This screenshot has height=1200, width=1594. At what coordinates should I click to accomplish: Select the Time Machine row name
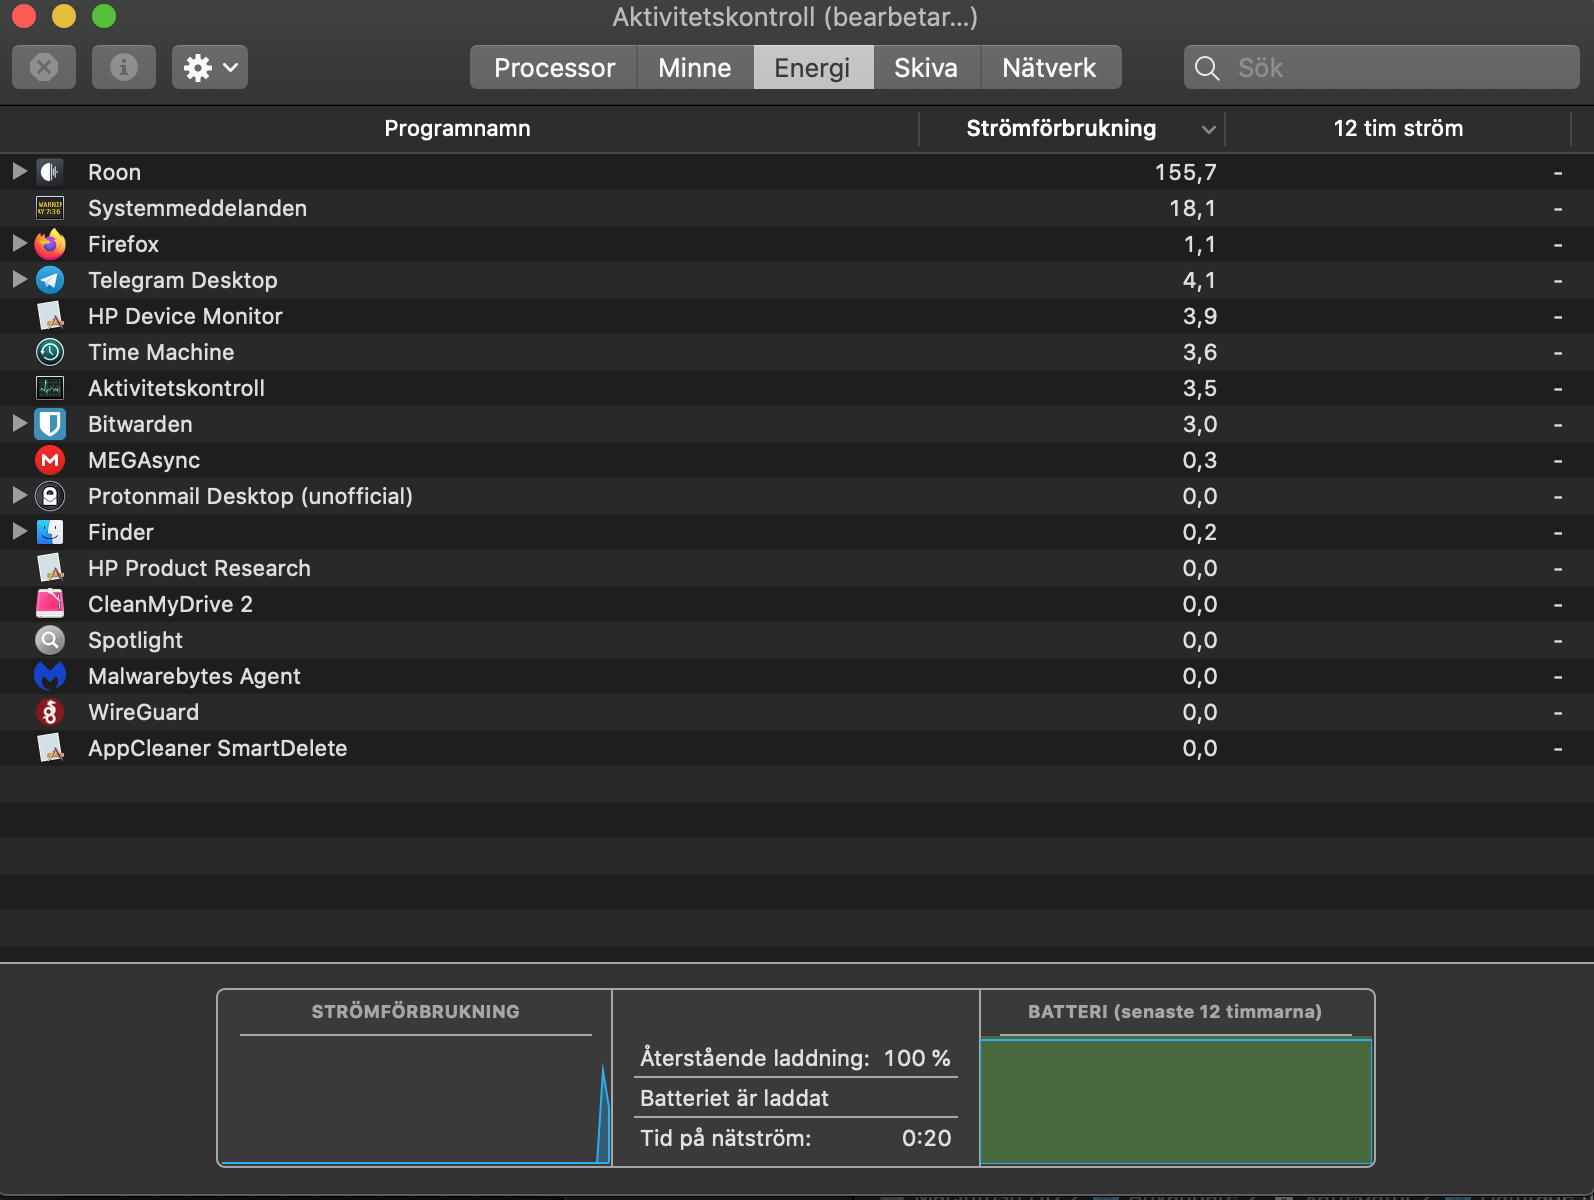(161, 352)
